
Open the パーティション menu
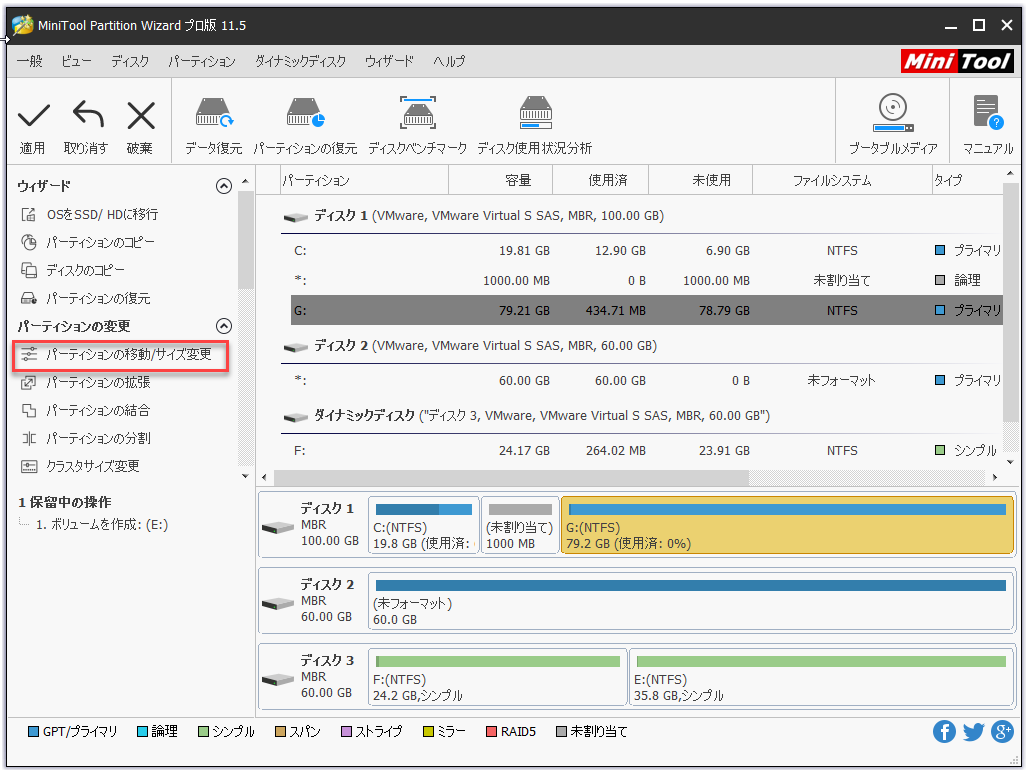[201, 62]
